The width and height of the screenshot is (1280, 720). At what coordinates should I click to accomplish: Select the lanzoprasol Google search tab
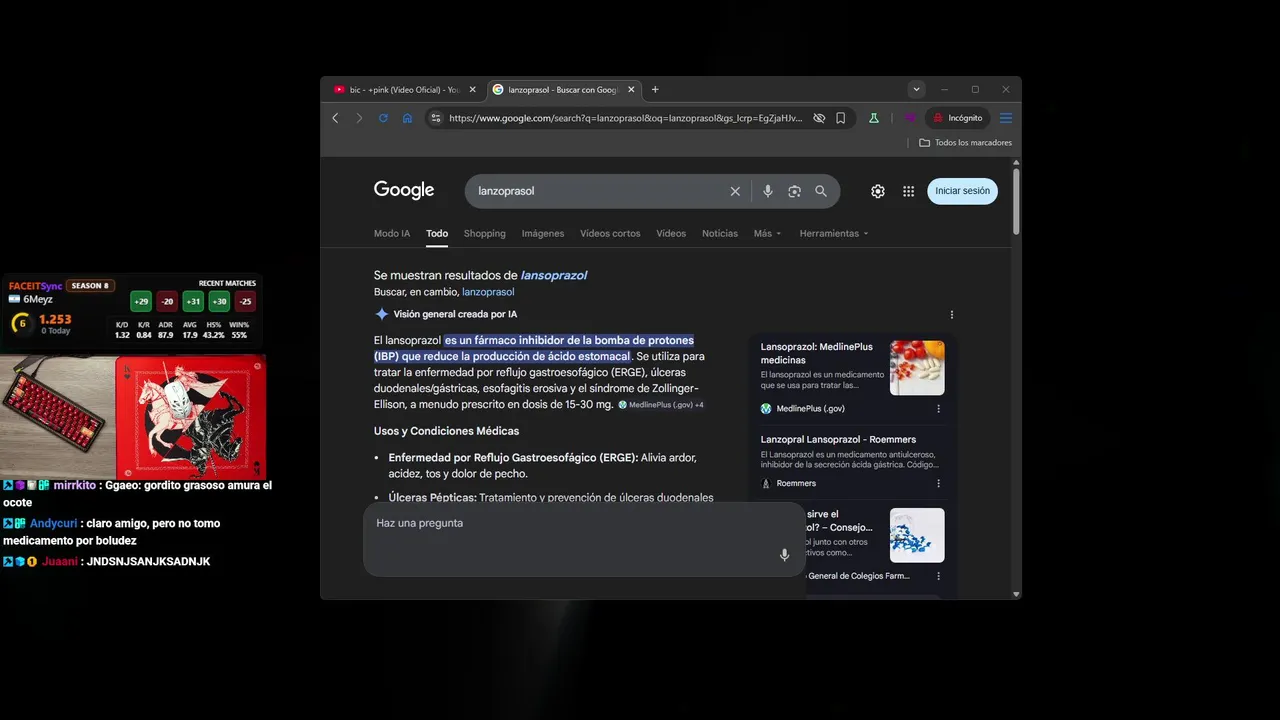pyautogui.click(x=563, y=90)
